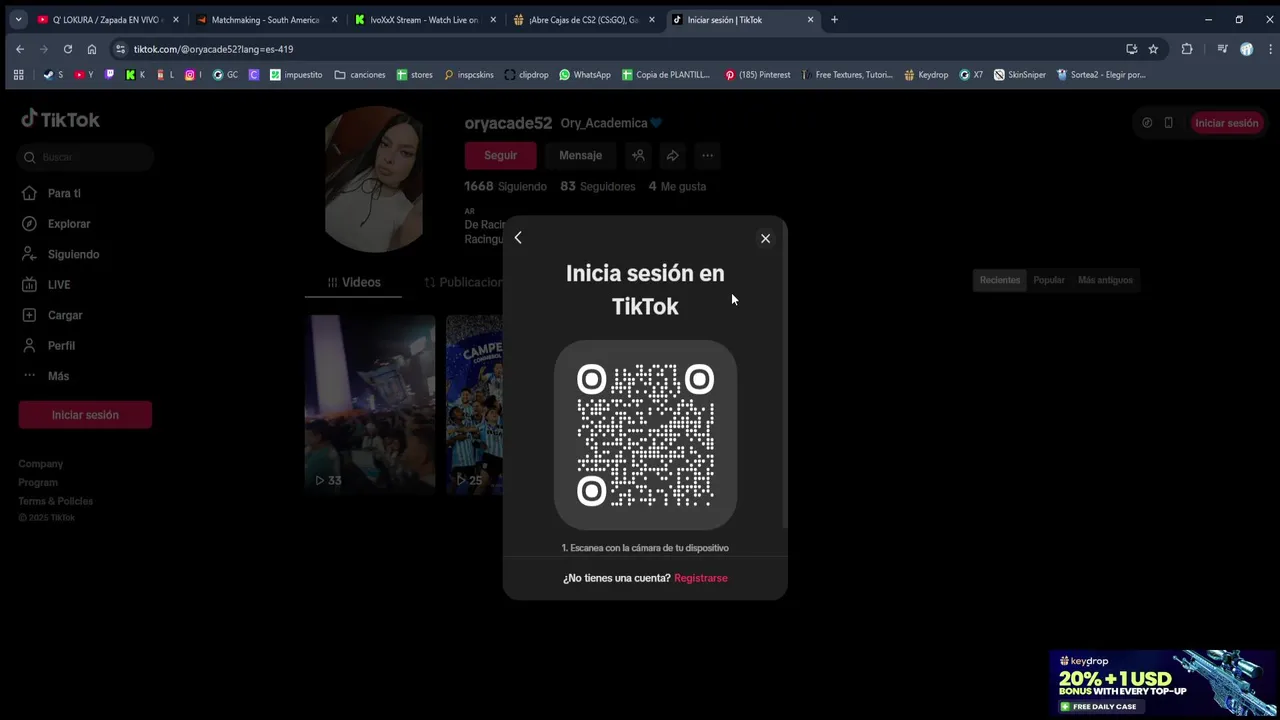
Task: Follow oryacade52 with the Seguir button
Action: 500,155
